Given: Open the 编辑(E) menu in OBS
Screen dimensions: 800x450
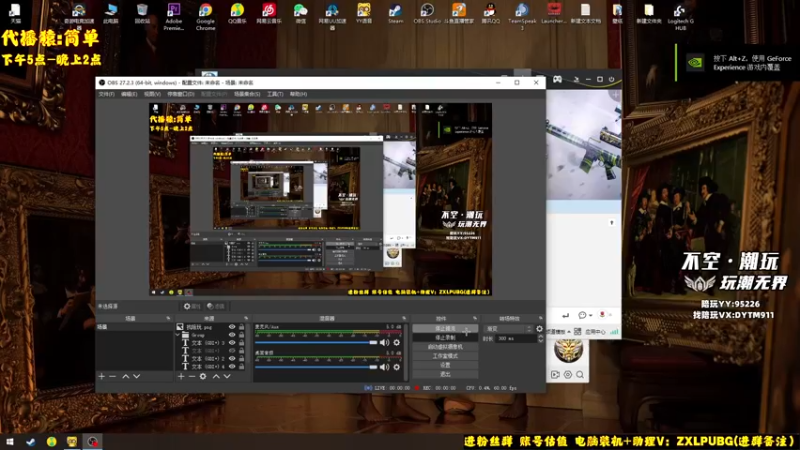Looking at the screenshot, I should coord(129,94).
